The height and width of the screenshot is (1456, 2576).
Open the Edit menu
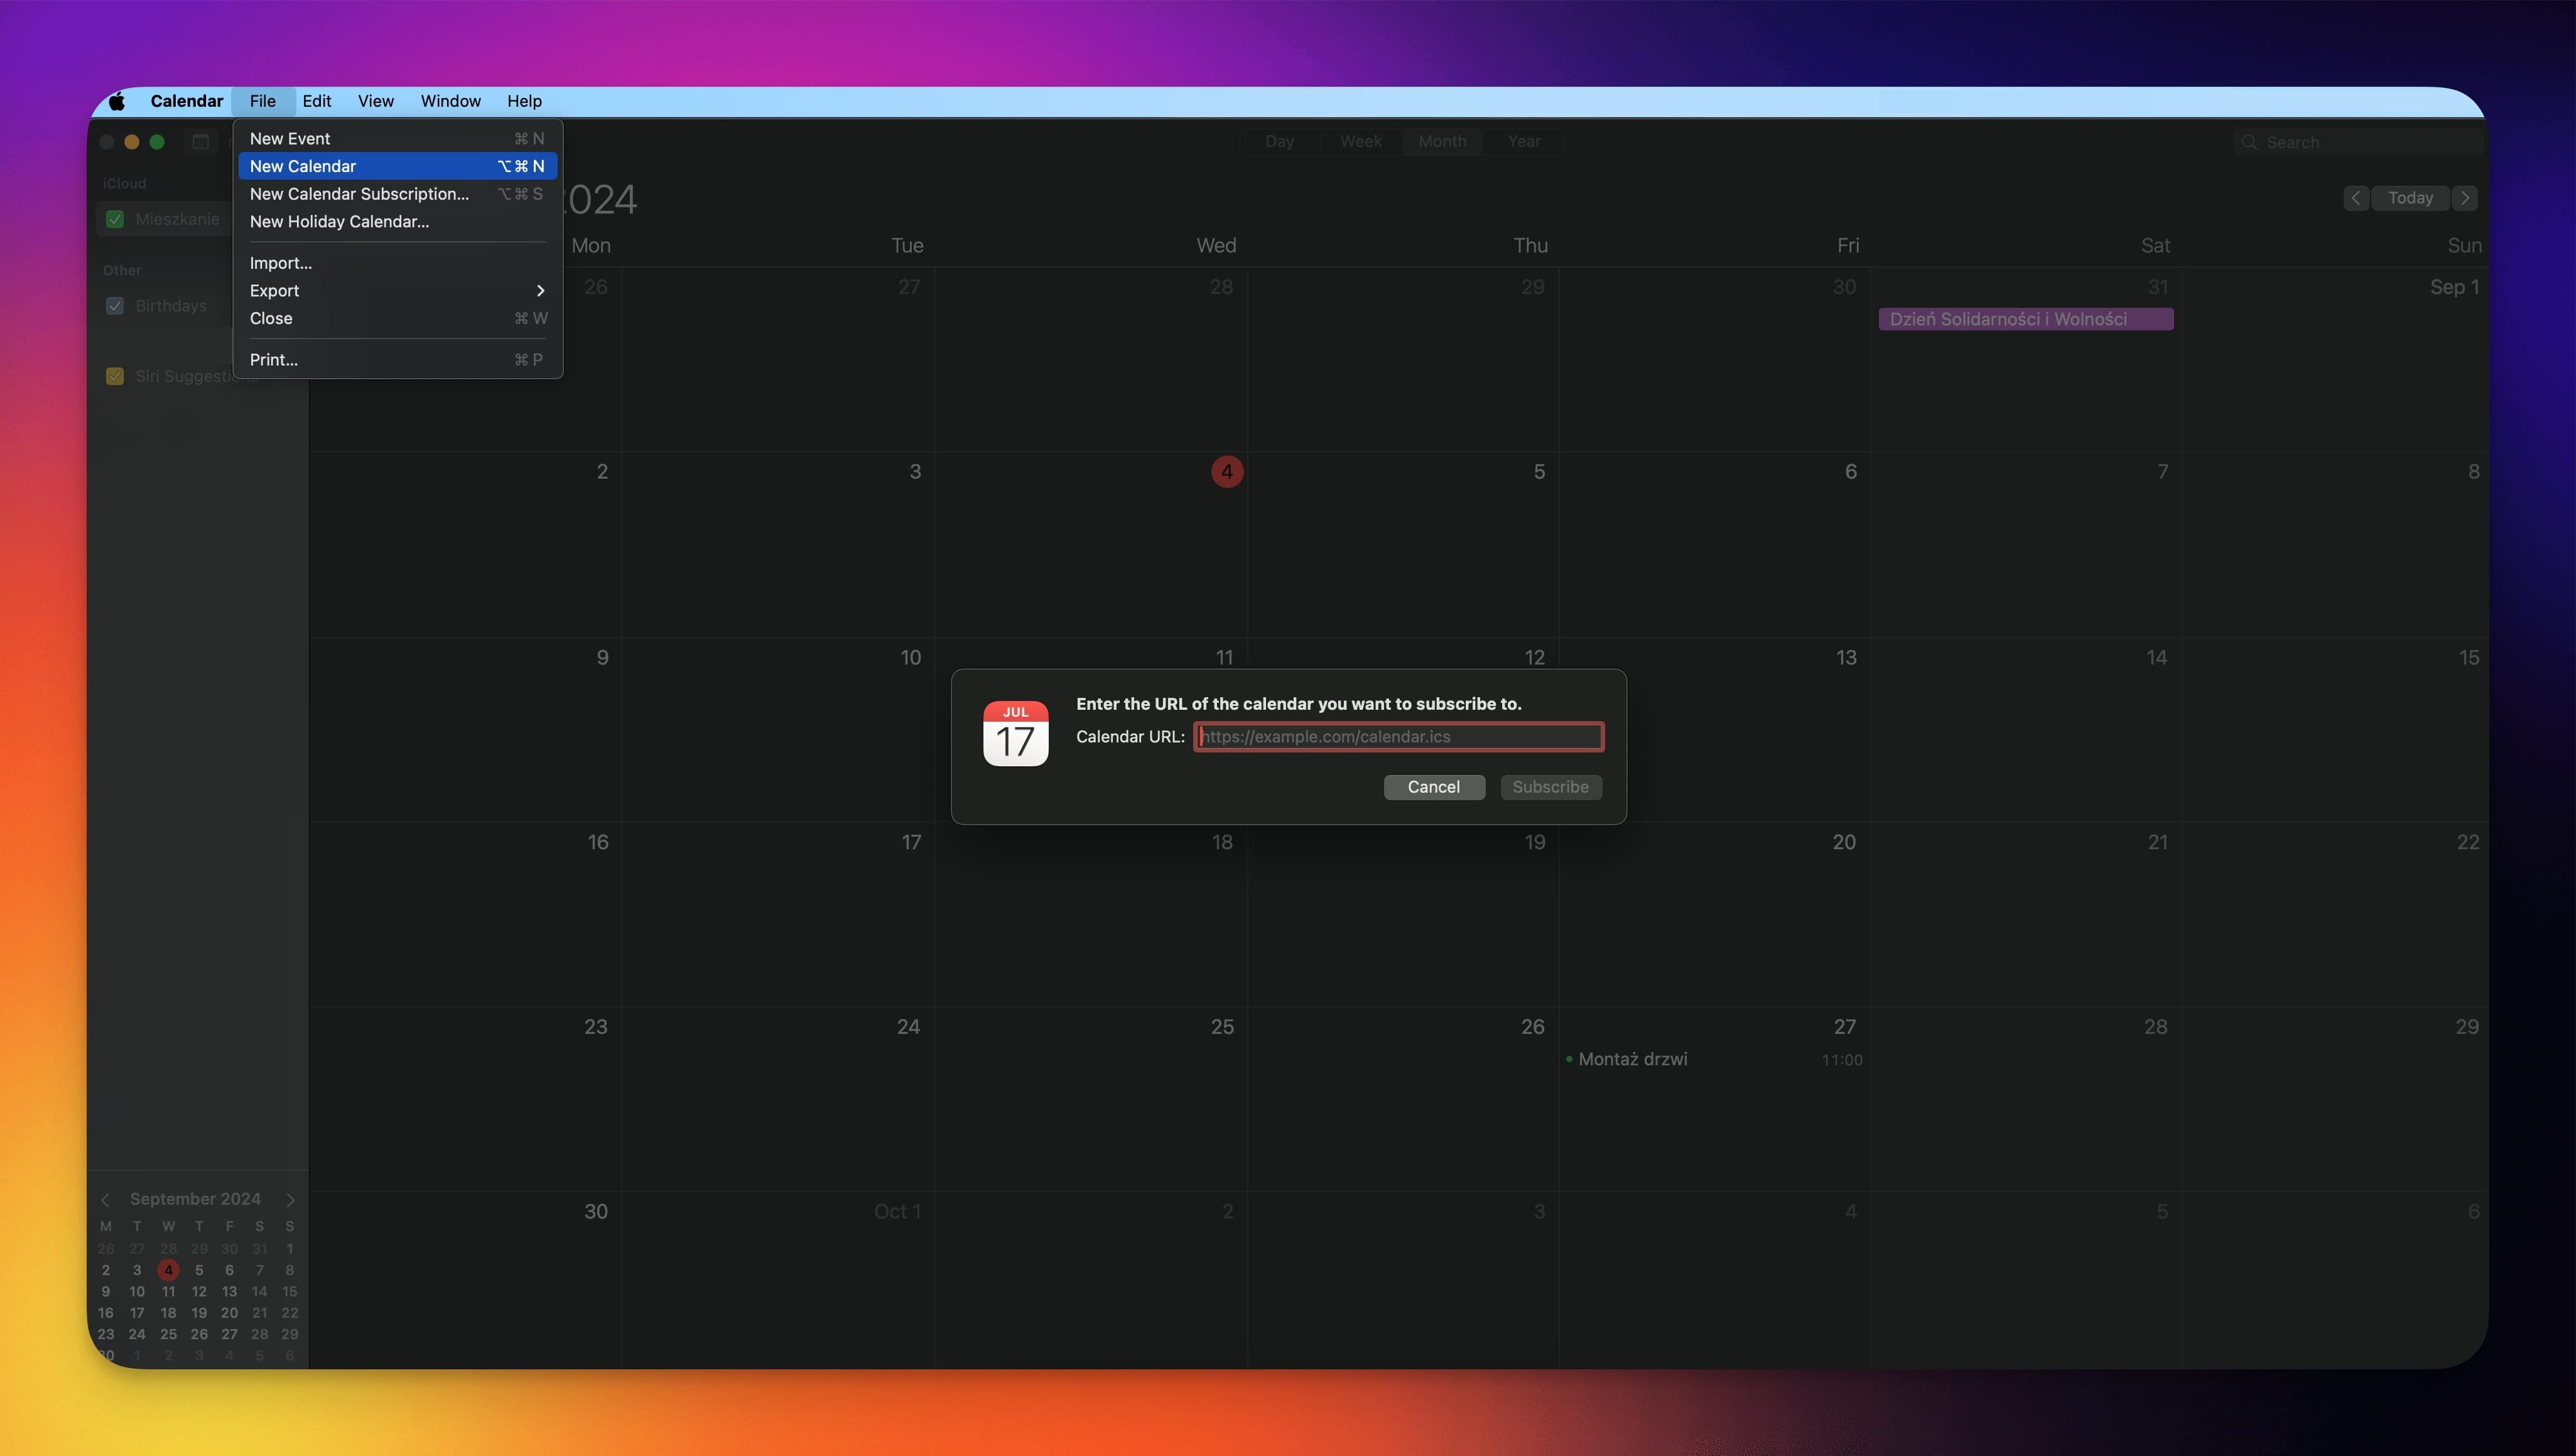point(316,101)
